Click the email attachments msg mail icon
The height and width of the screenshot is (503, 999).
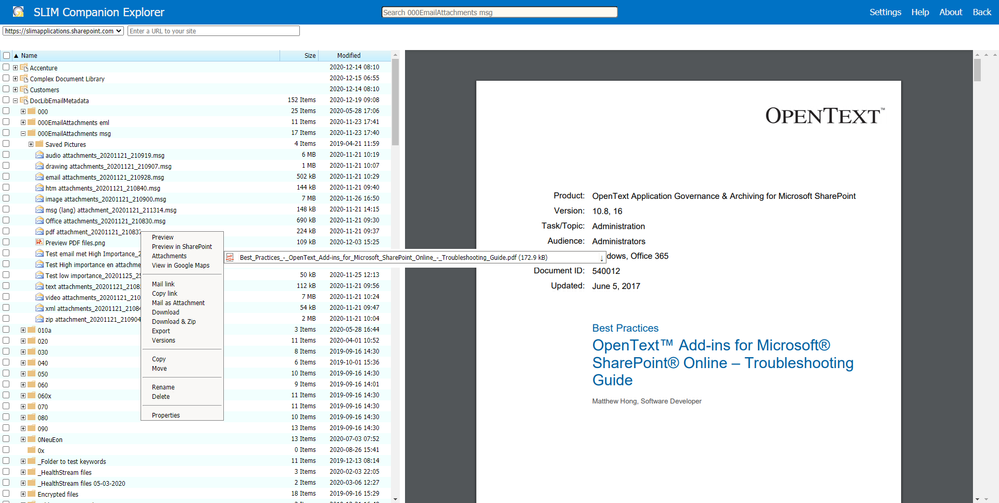[x=39, y=177]
